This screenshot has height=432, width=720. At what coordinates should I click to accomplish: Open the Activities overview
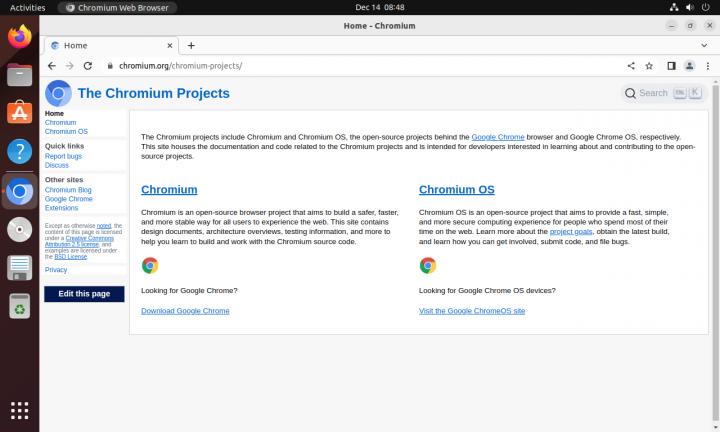28,7
